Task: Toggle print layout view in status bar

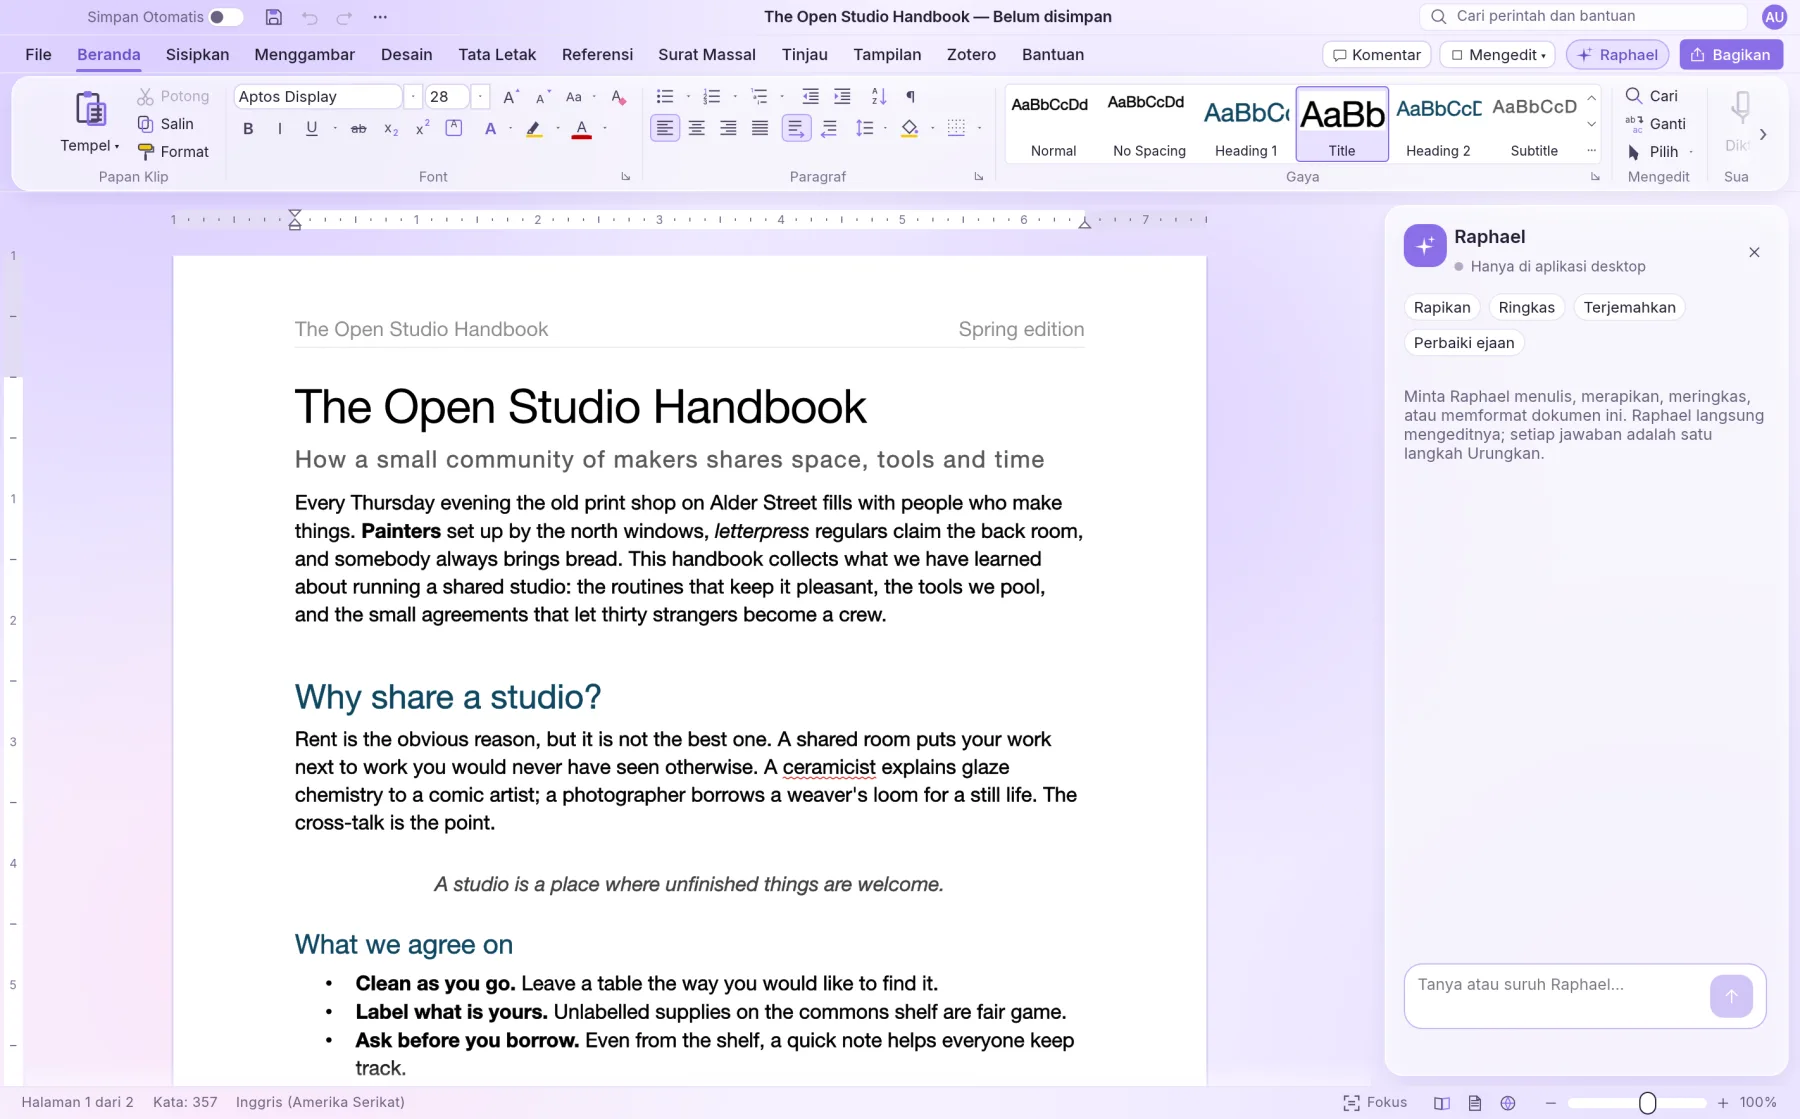Action: pos(1475,1103)
